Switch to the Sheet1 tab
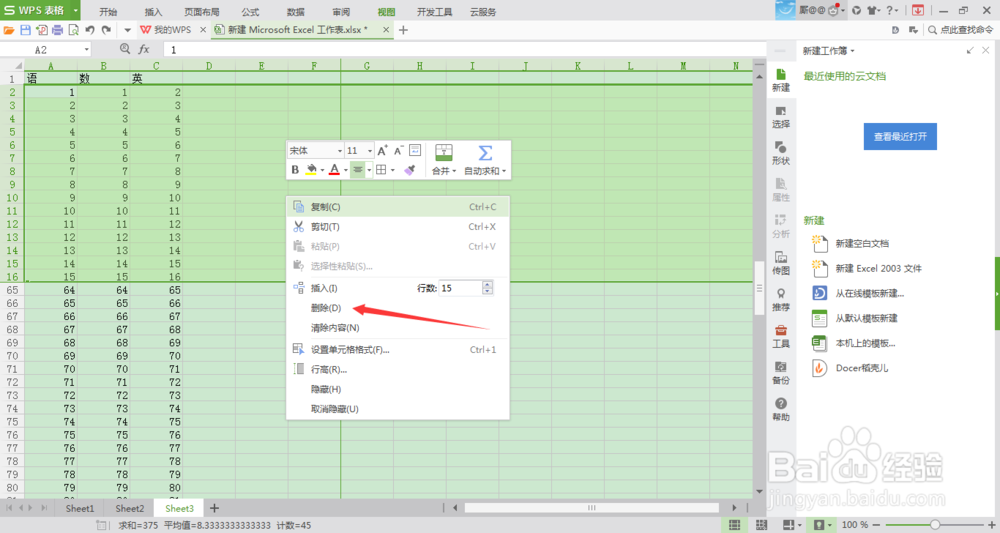Viewport: 1000px width, 533px height. [80, 508]
